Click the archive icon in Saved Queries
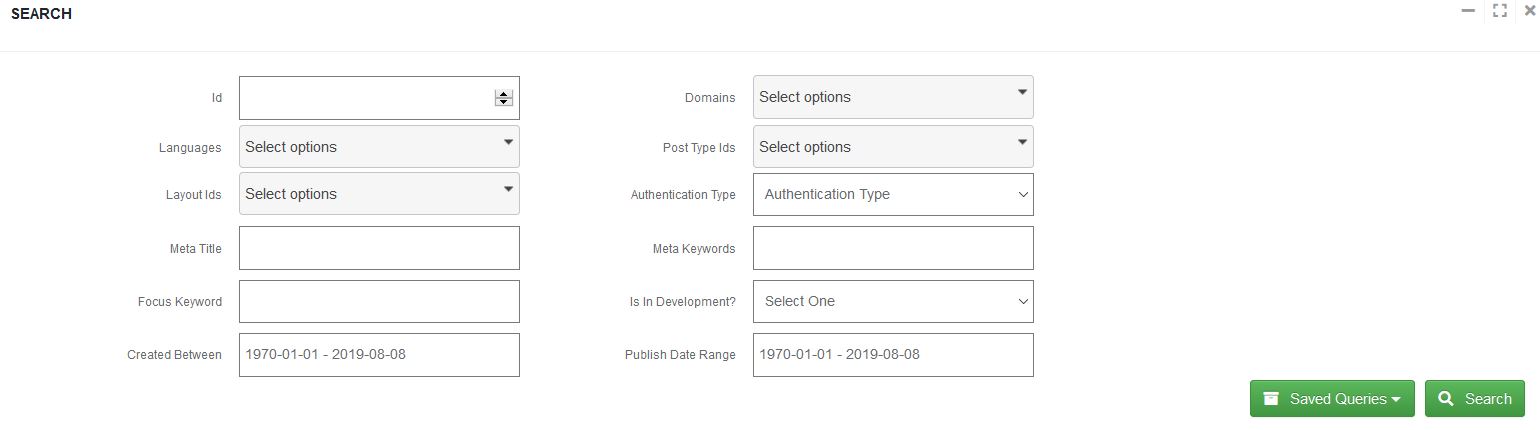The height and width of the screenshot is (430, 1540). click(x=1271, y=399)
